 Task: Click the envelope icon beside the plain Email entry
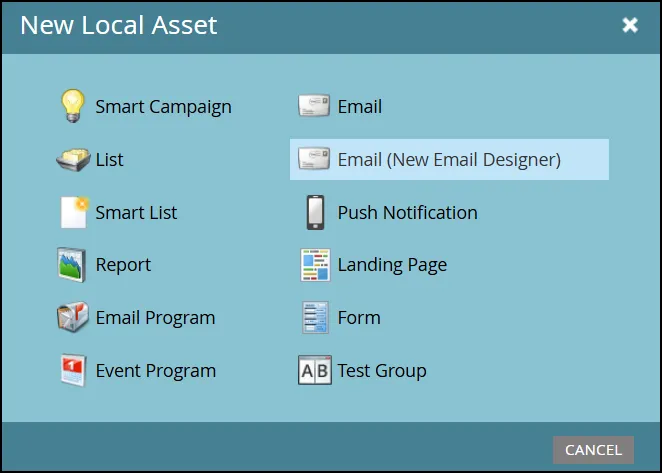314,106
